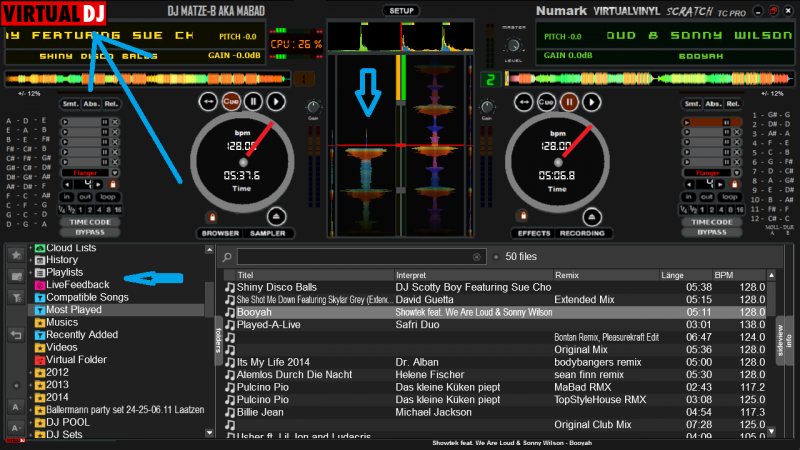Adjust the master level knob
800x450 pixels.
[513, 45]
